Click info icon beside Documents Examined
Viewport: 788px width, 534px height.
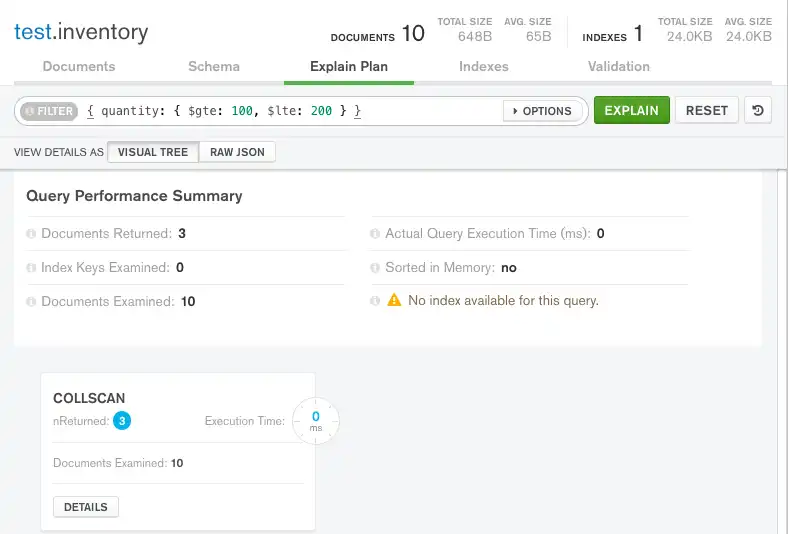pyautogui.click(x=32, y=301)
